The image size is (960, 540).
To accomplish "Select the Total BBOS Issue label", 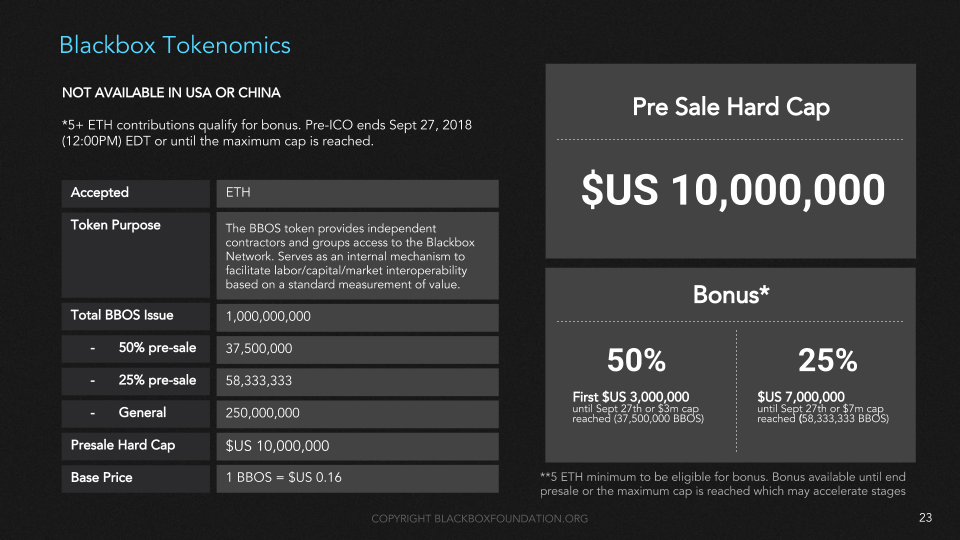I will coord(122,316).
